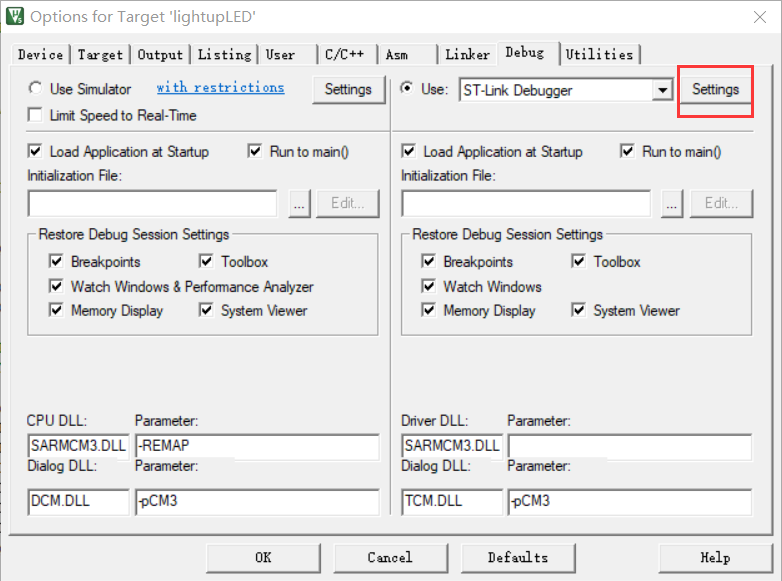This screenshot has width=782, height=581.
Task: Click Driver DLL field SARMCM3.DLL
Action: pyautogui.click(x=452, y=446)
